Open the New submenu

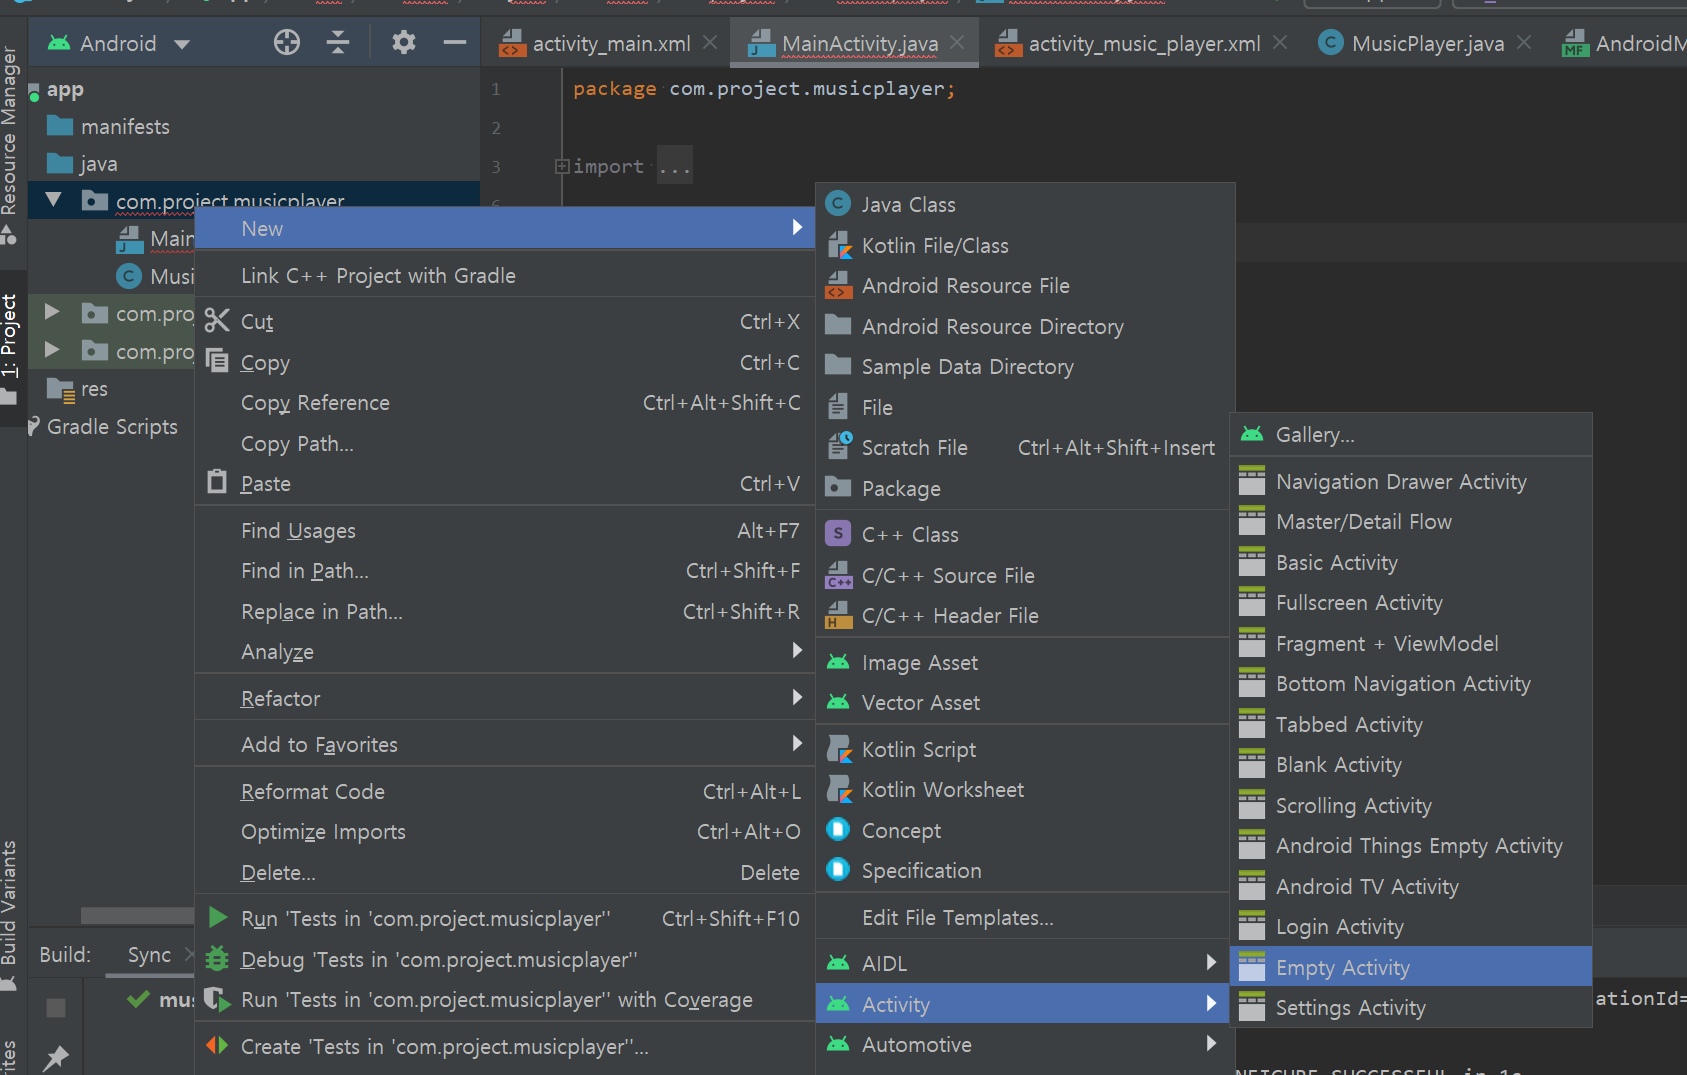pos(505,228)
